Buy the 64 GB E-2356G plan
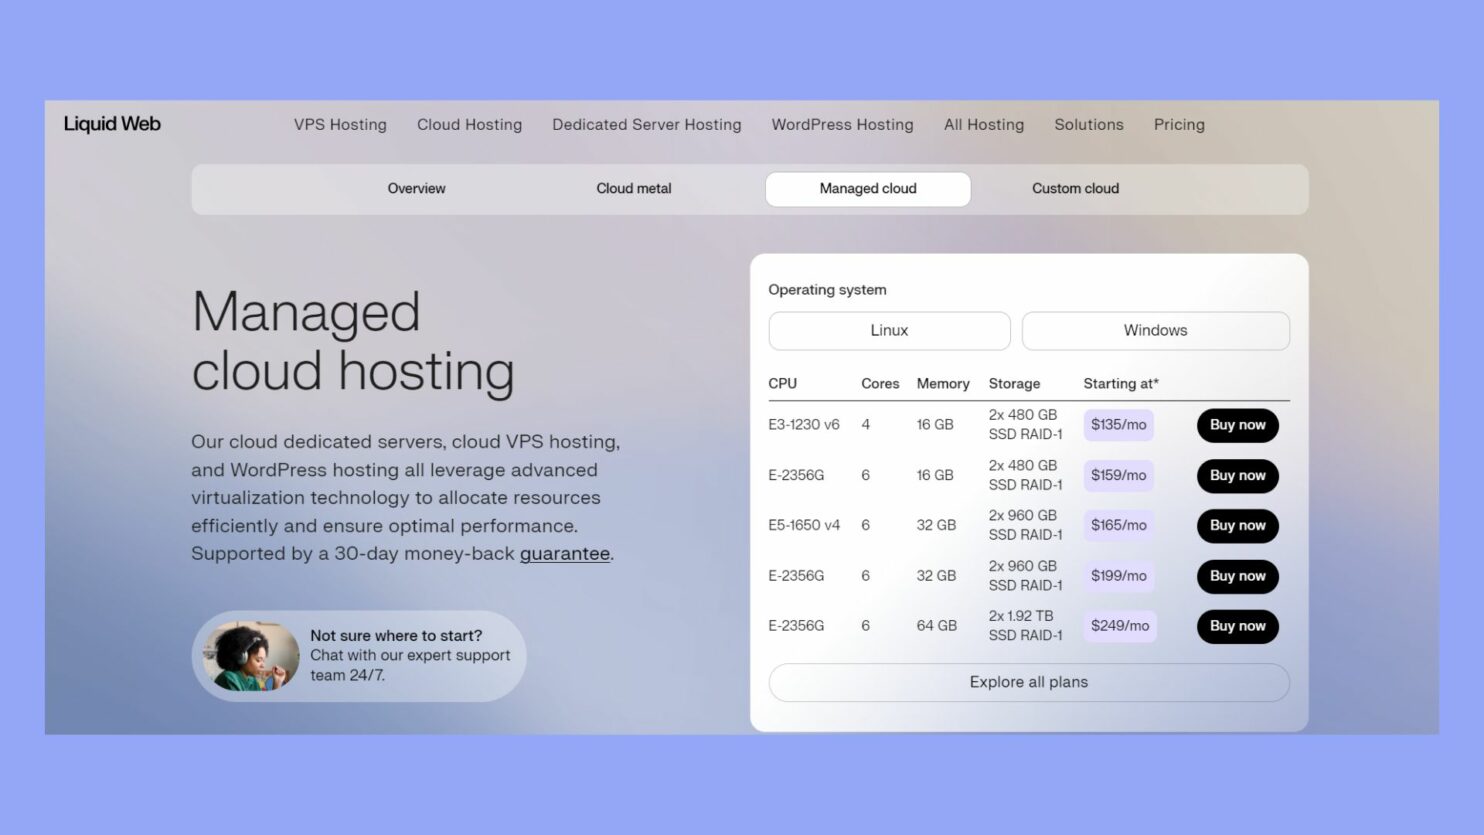The height and width of the screenshot is (835, 1484). tap(1237, 626)
